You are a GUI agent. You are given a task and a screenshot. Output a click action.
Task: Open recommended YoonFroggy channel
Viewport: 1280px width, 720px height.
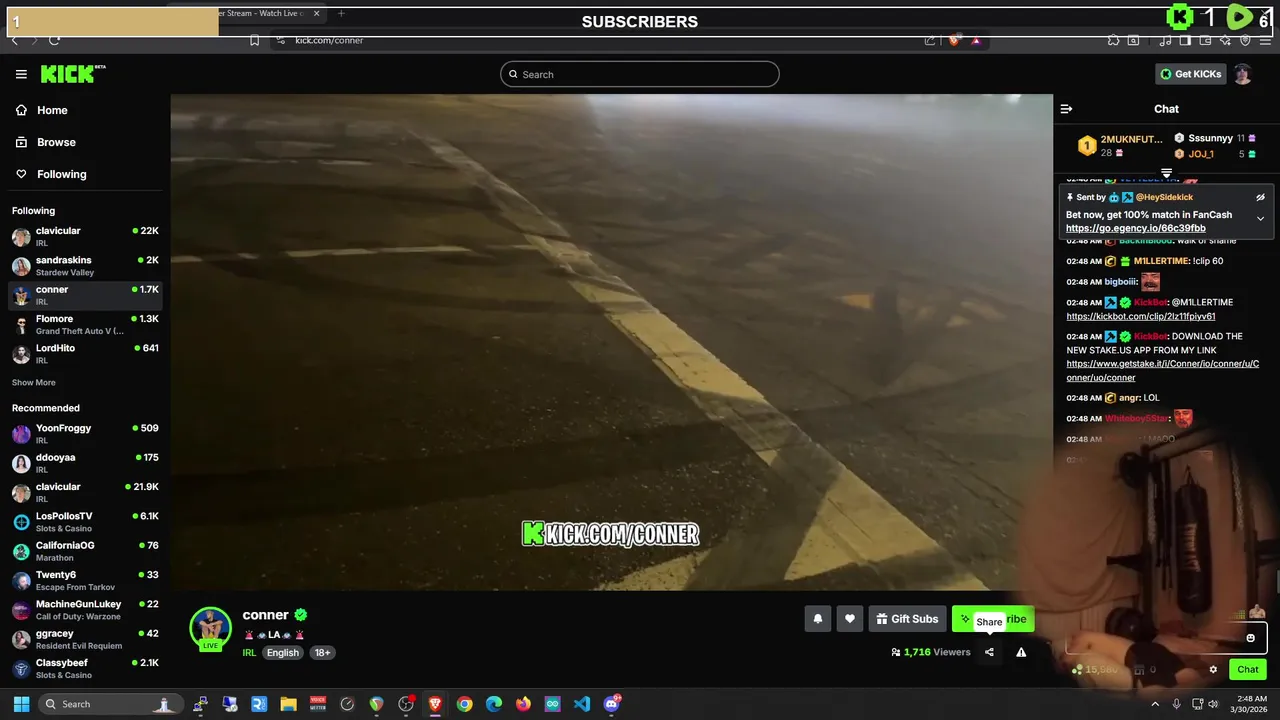85,434
